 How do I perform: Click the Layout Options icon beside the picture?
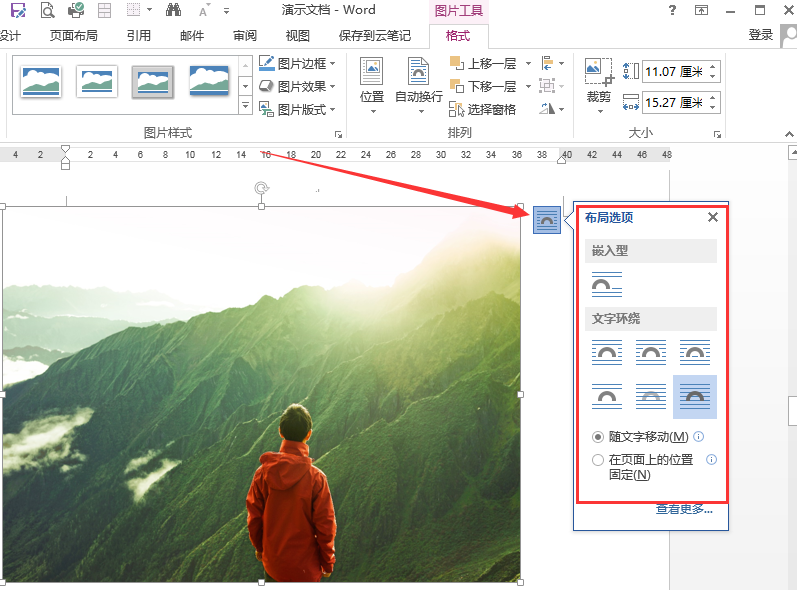546,220
